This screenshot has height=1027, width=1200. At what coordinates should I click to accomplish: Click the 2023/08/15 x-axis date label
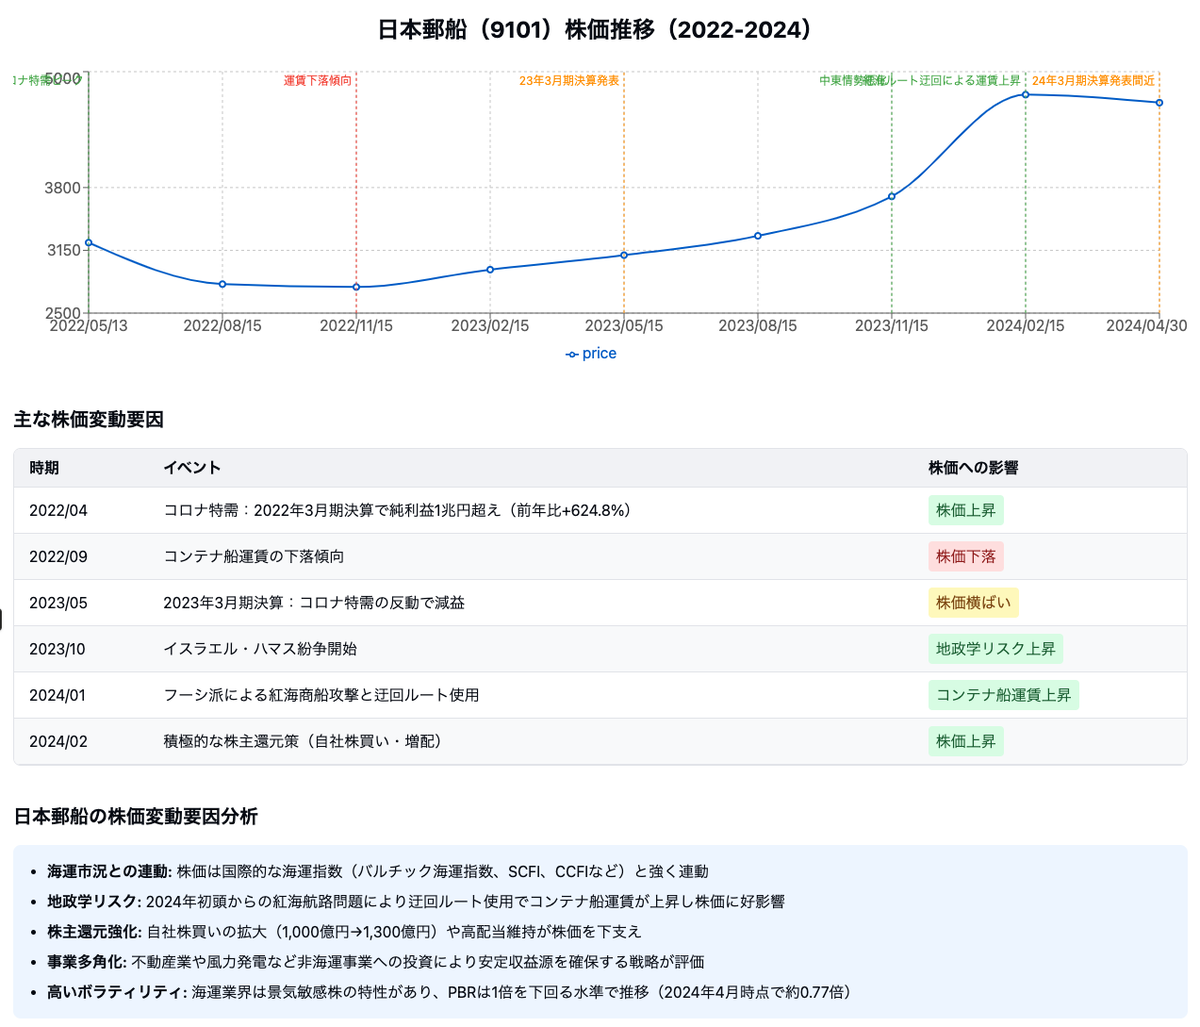coord(758,326)
